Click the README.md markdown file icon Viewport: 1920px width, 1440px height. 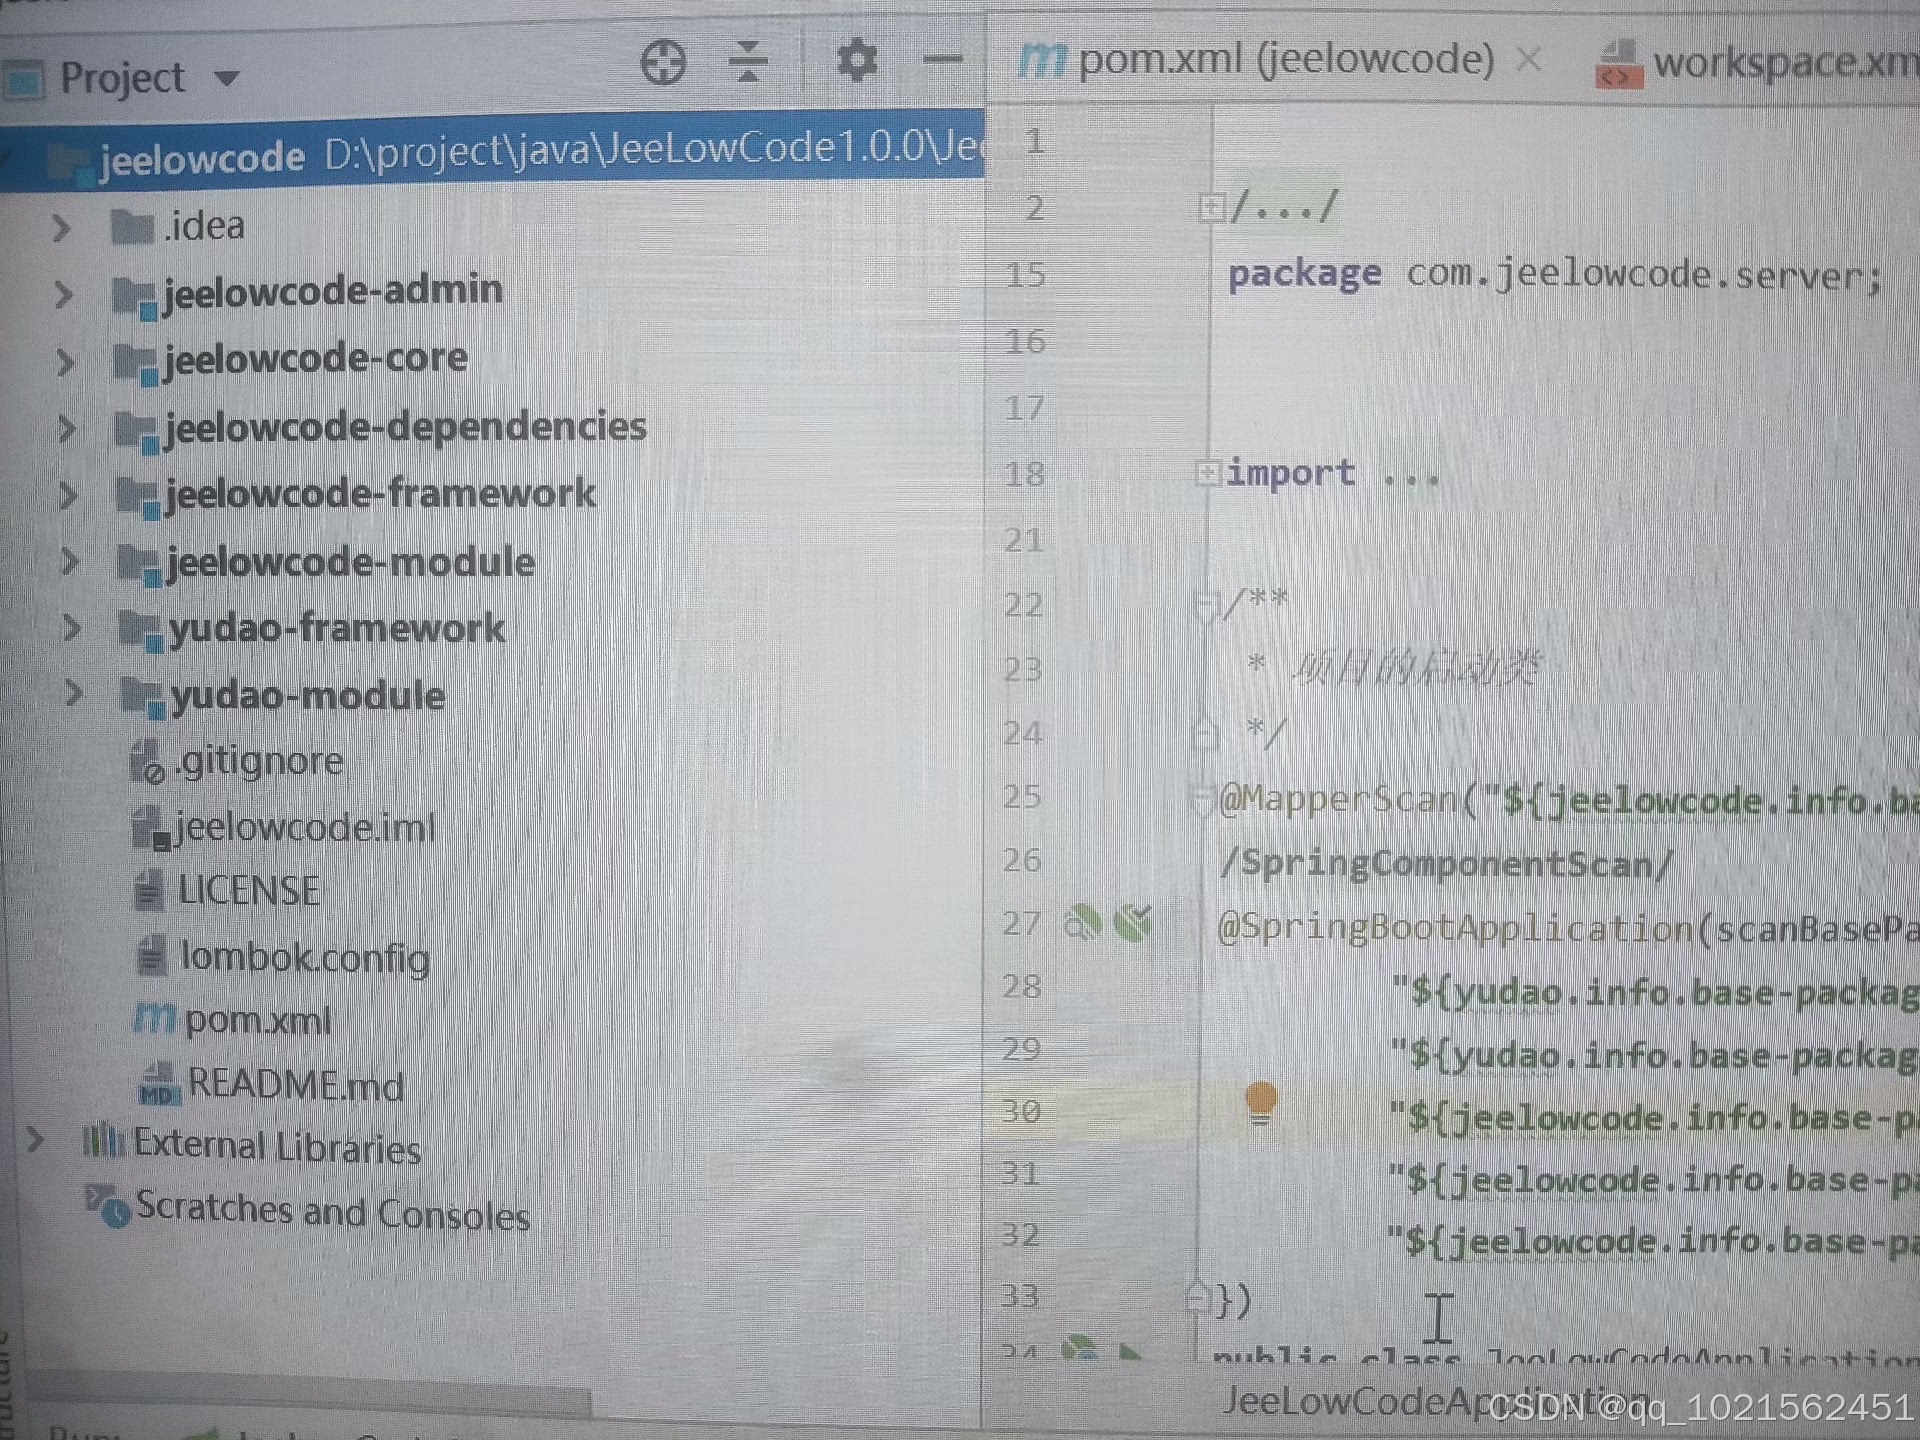pos(160,1085)
